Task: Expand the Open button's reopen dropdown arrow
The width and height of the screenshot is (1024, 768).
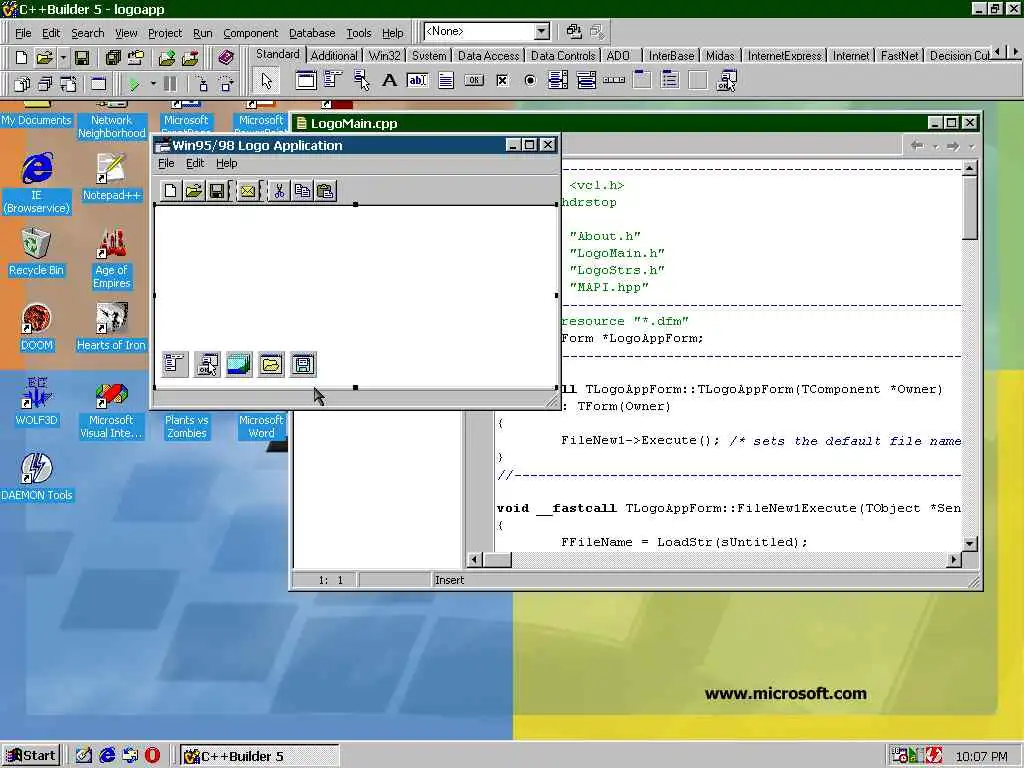Action: [63, 57]
